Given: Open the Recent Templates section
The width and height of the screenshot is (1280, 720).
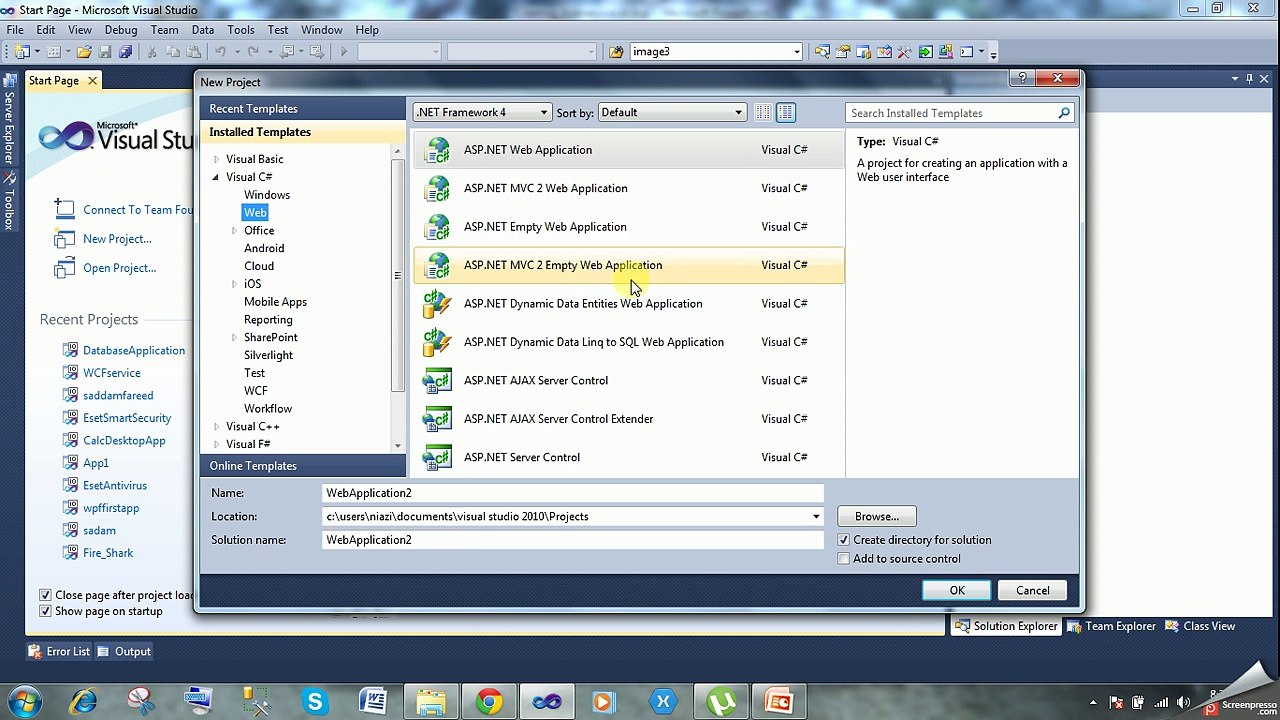Looking at the screenshot, I should click(x=303, y=109).
